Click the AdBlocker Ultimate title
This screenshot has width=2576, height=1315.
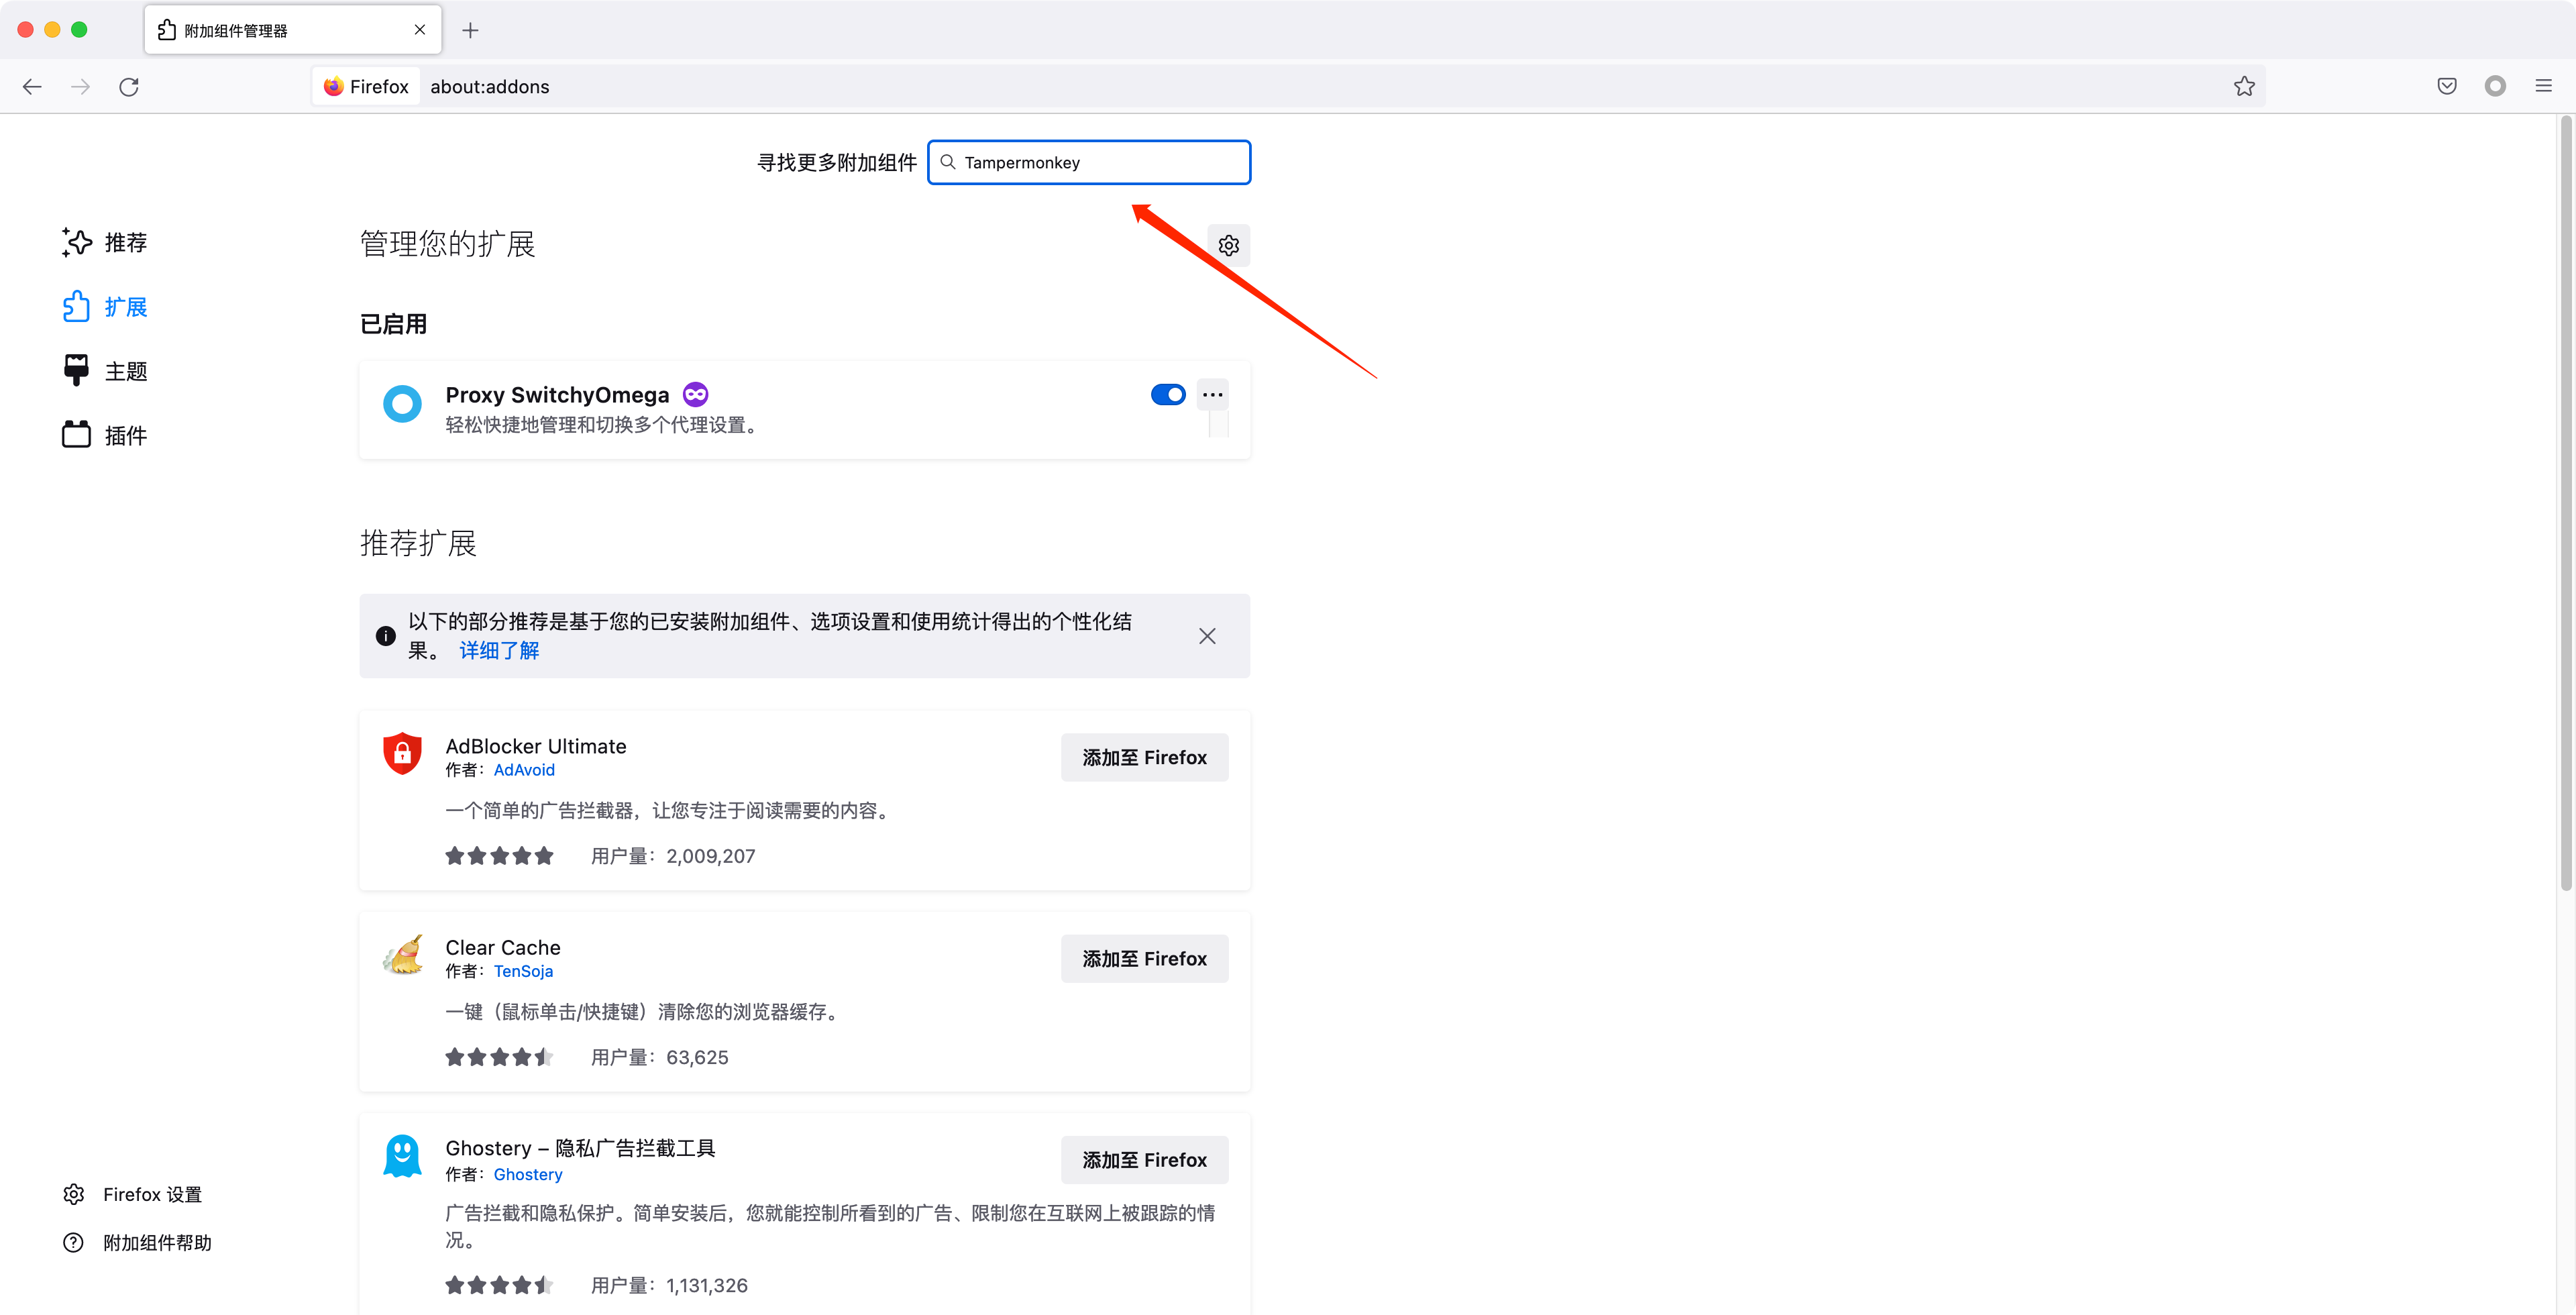(x=536, y=746)
